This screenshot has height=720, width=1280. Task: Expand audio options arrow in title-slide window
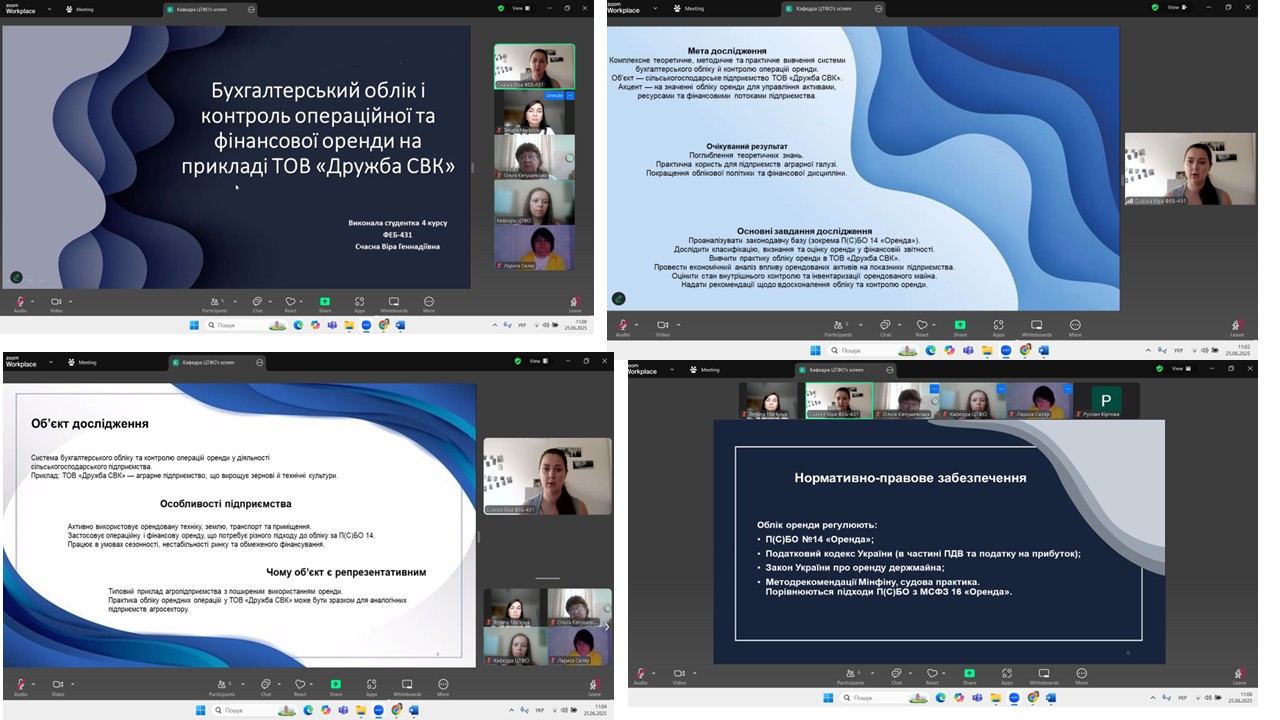point(32,301)
